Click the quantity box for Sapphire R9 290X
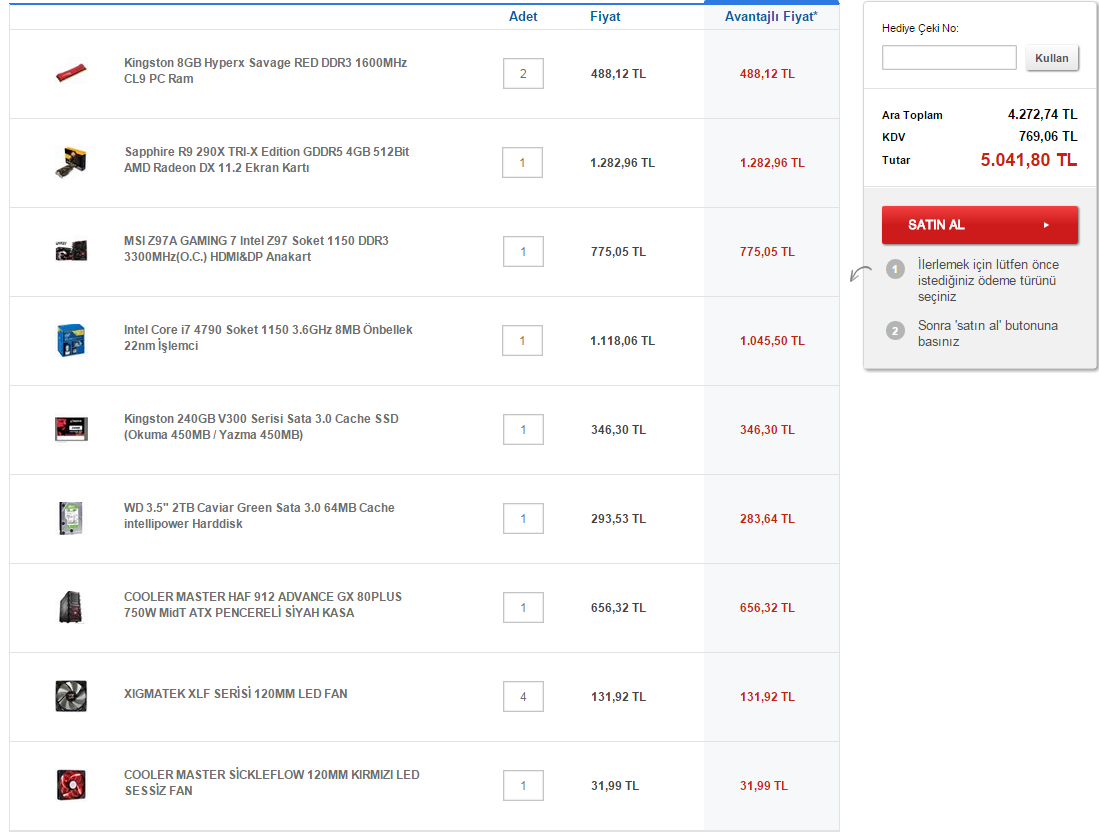1099x832 pixels. (x=523, y=163)
